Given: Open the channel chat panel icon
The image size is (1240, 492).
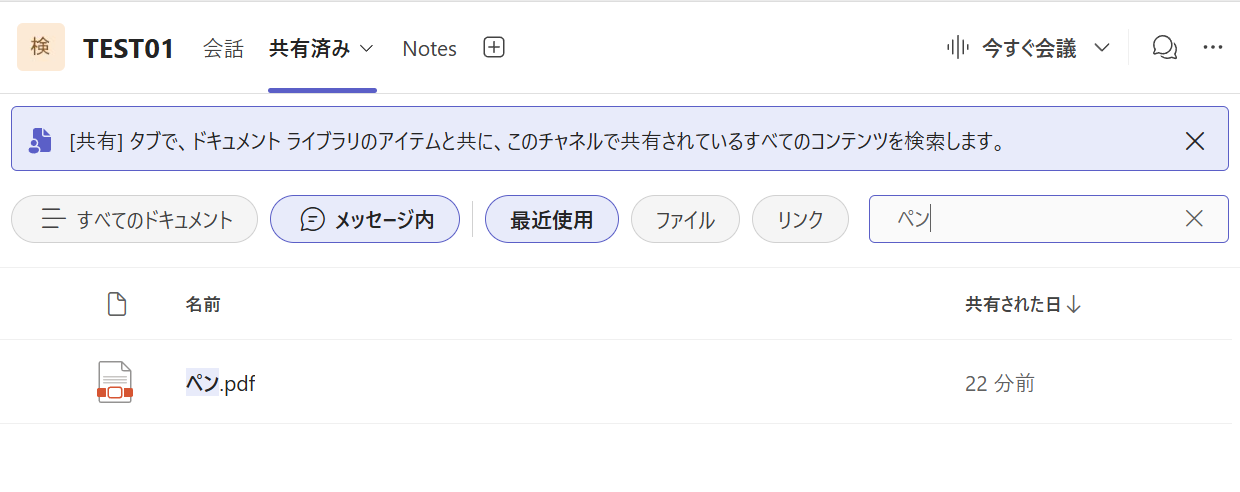Looking at the screenshot, I should pos(1164,47).
